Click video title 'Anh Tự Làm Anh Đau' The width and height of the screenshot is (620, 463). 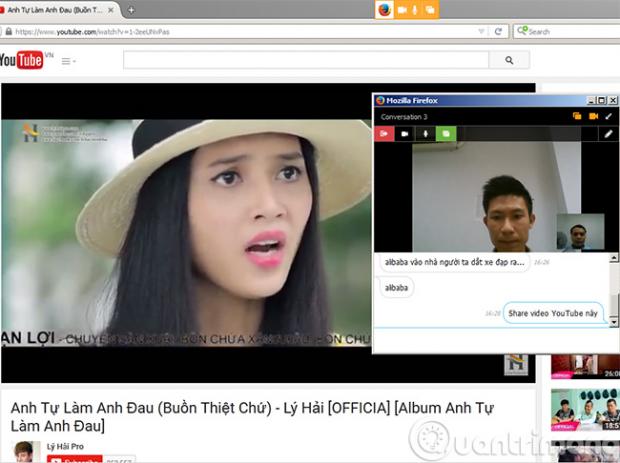[252, 417]
